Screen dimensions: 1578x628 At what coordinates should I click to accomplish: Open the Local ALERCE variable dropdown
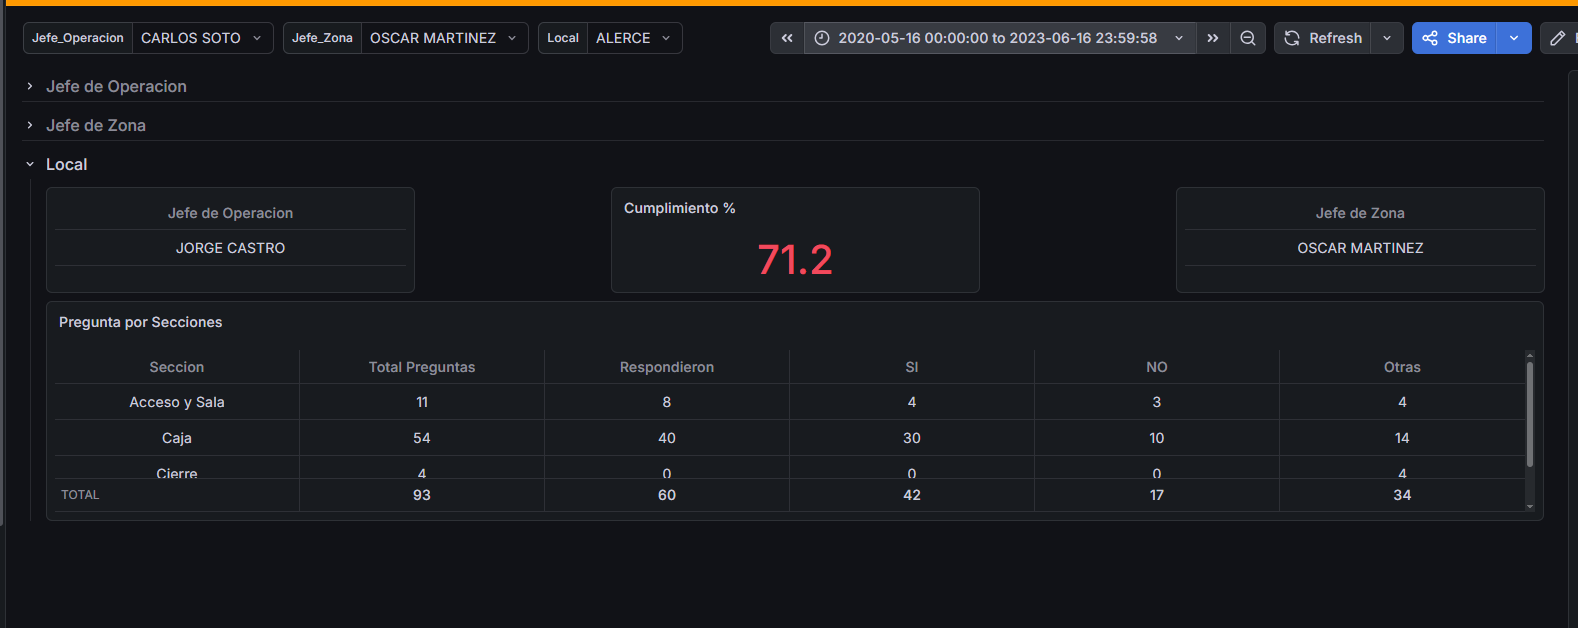633,38
